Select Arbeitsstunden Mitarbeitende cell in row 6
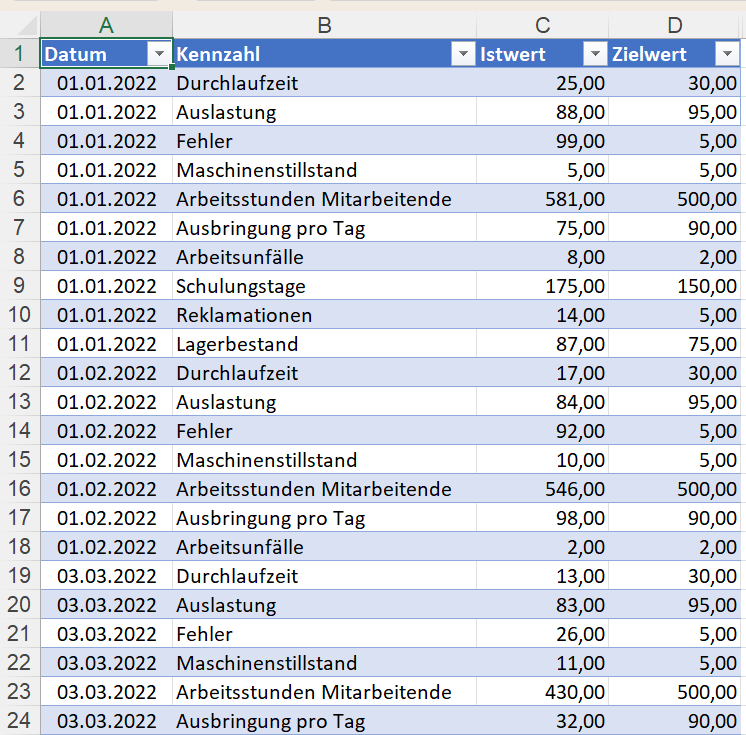 point(324,199)
